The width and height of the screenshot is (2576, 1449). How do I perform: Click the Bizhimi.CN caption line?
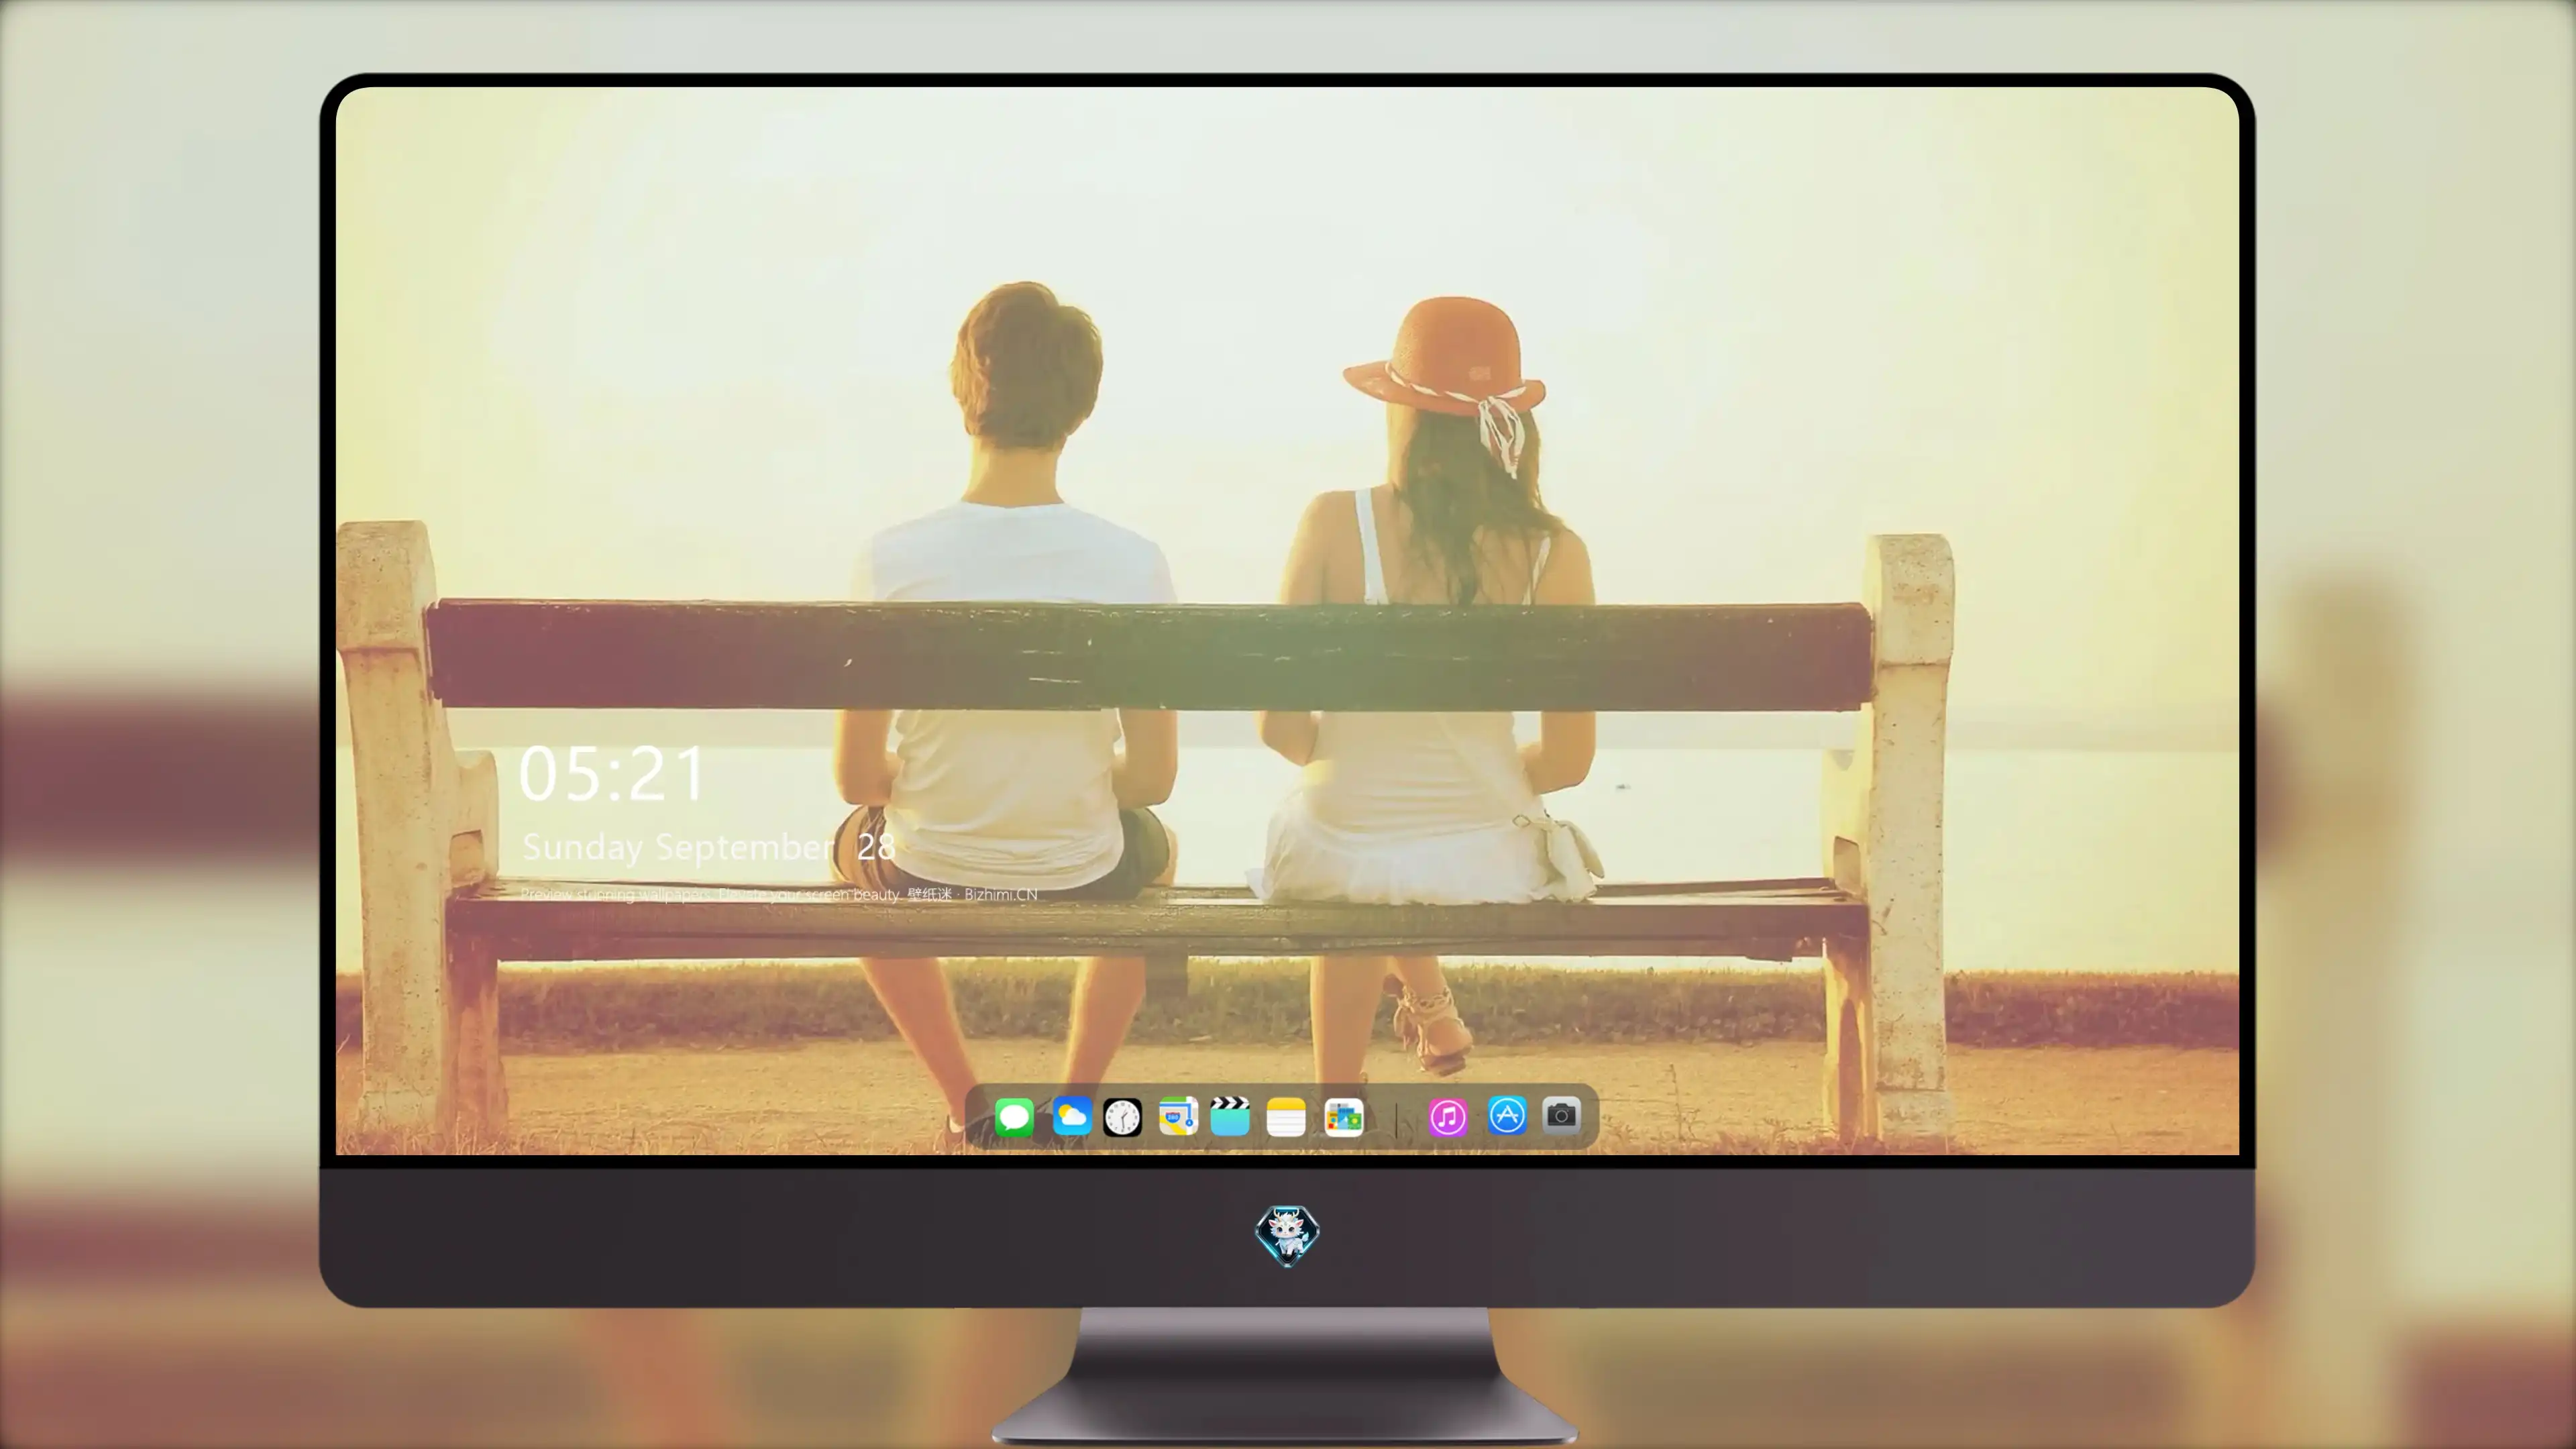tap(779, 894)
